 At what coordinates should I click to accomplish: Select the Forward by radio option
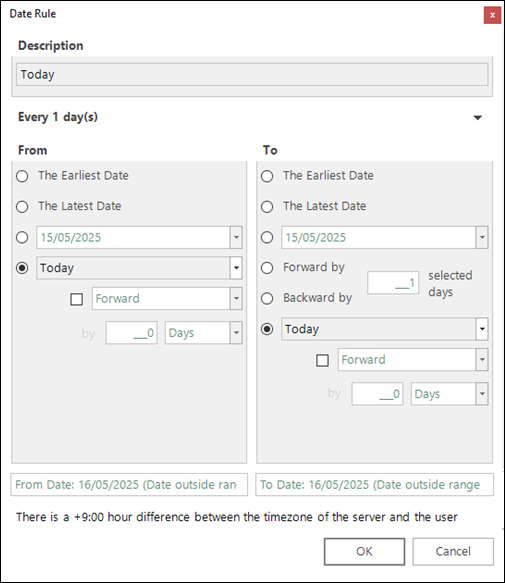point(267,268)
